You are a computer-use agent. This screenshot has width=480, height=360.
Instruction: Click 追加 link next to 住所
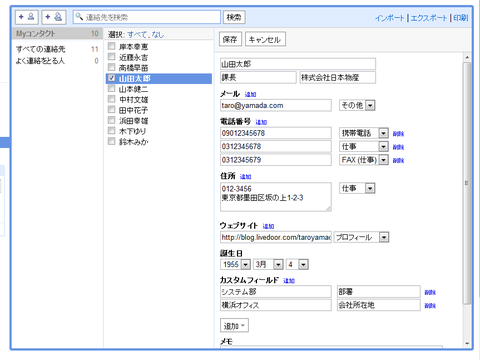click(x=245, y=177)
